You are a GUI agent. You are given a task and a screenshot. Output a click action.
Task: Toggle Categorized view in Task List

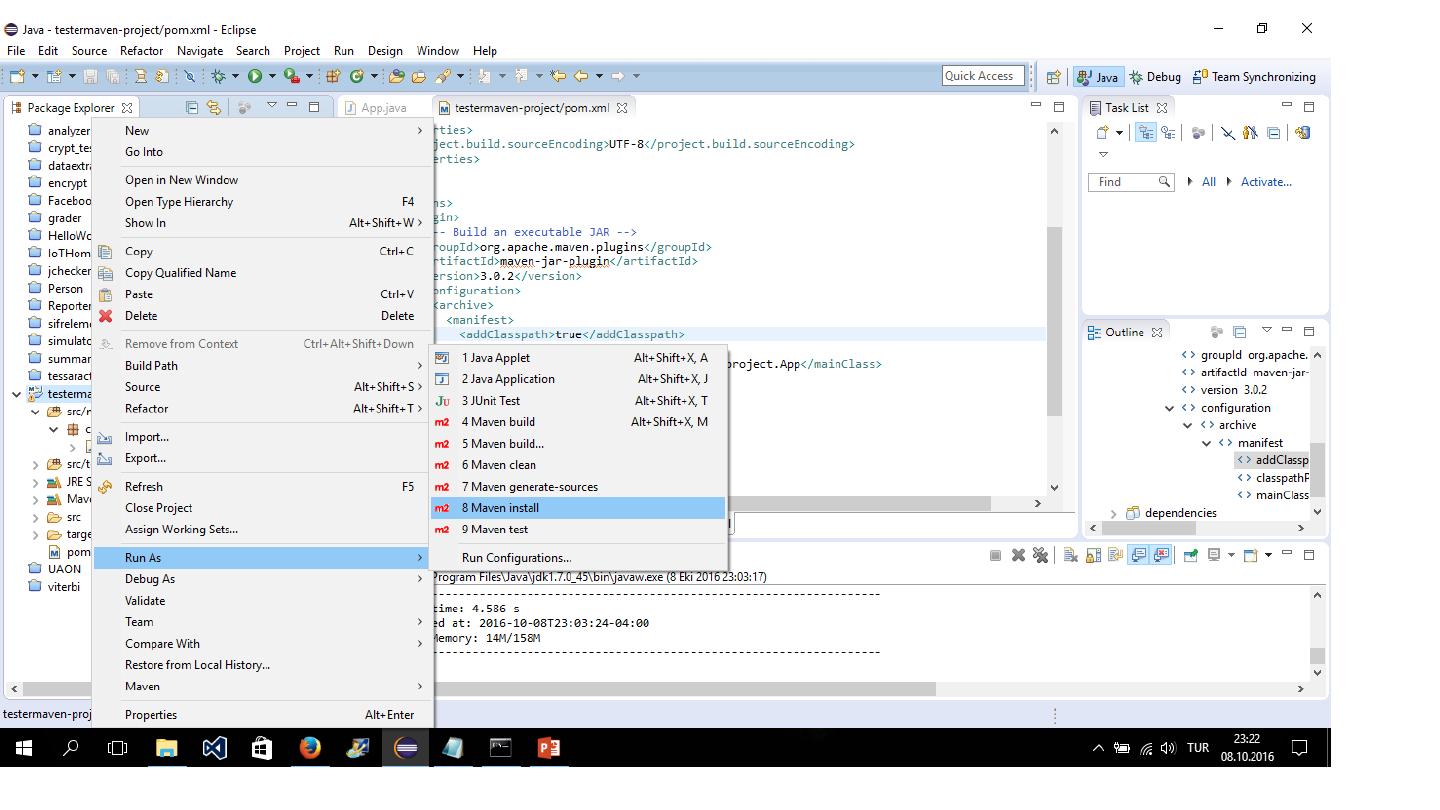click(1146, 133)
